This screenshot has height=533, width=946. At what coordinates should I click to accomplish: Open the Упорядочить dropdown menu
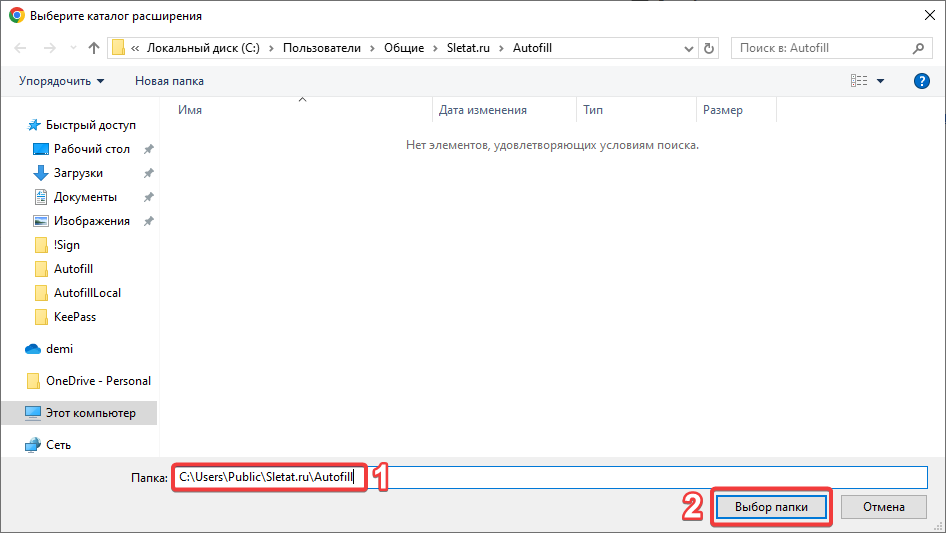(x=61, y=81)
